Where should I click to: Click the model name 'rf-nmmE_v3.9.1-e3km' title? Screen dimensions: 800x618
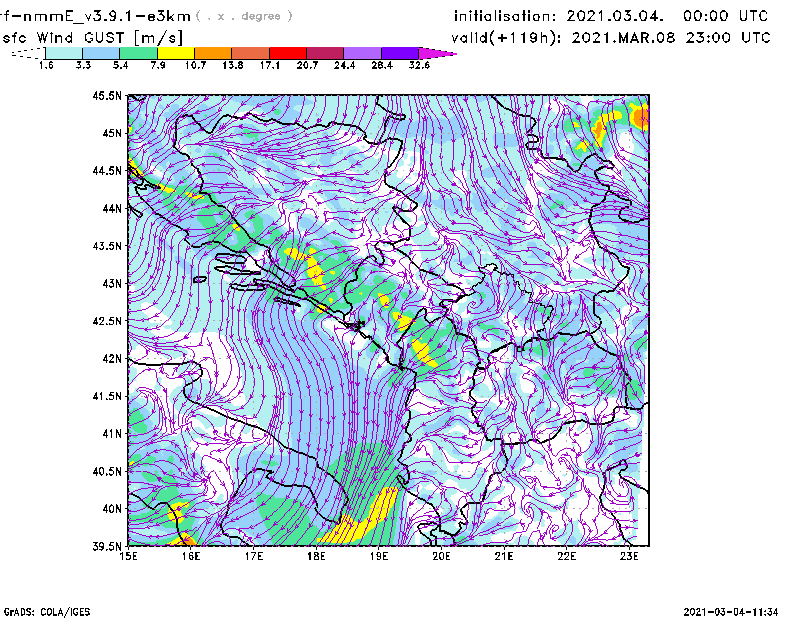click(x=95, y=16)
